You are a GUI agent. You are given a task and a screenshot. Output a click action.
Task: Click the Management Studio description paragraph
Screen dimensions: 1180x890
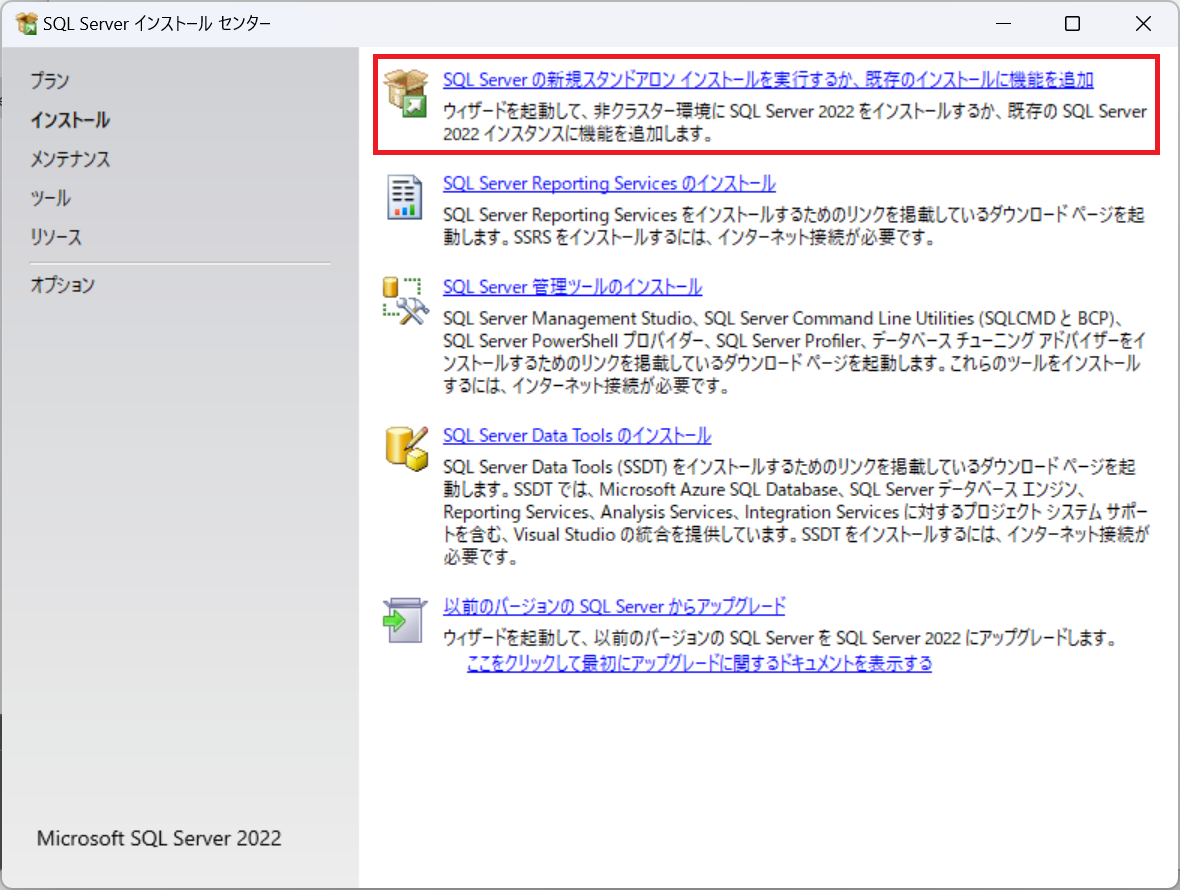pos(794,352)
